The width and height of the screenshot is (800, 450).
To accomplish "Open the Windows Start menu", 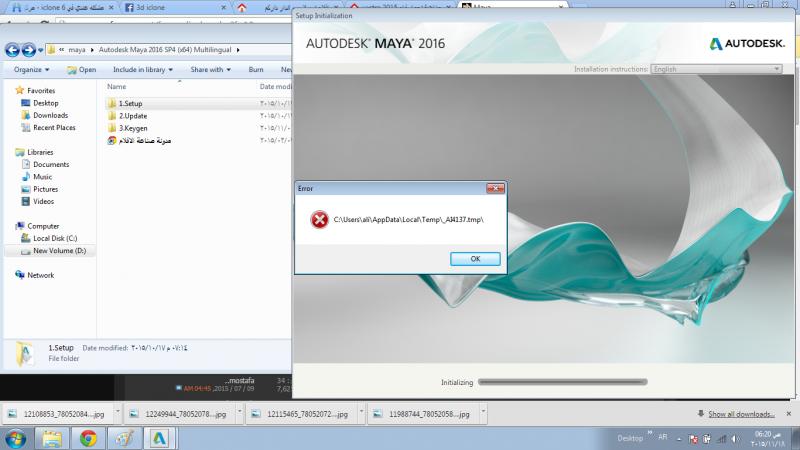I will (x=16, y=438).
